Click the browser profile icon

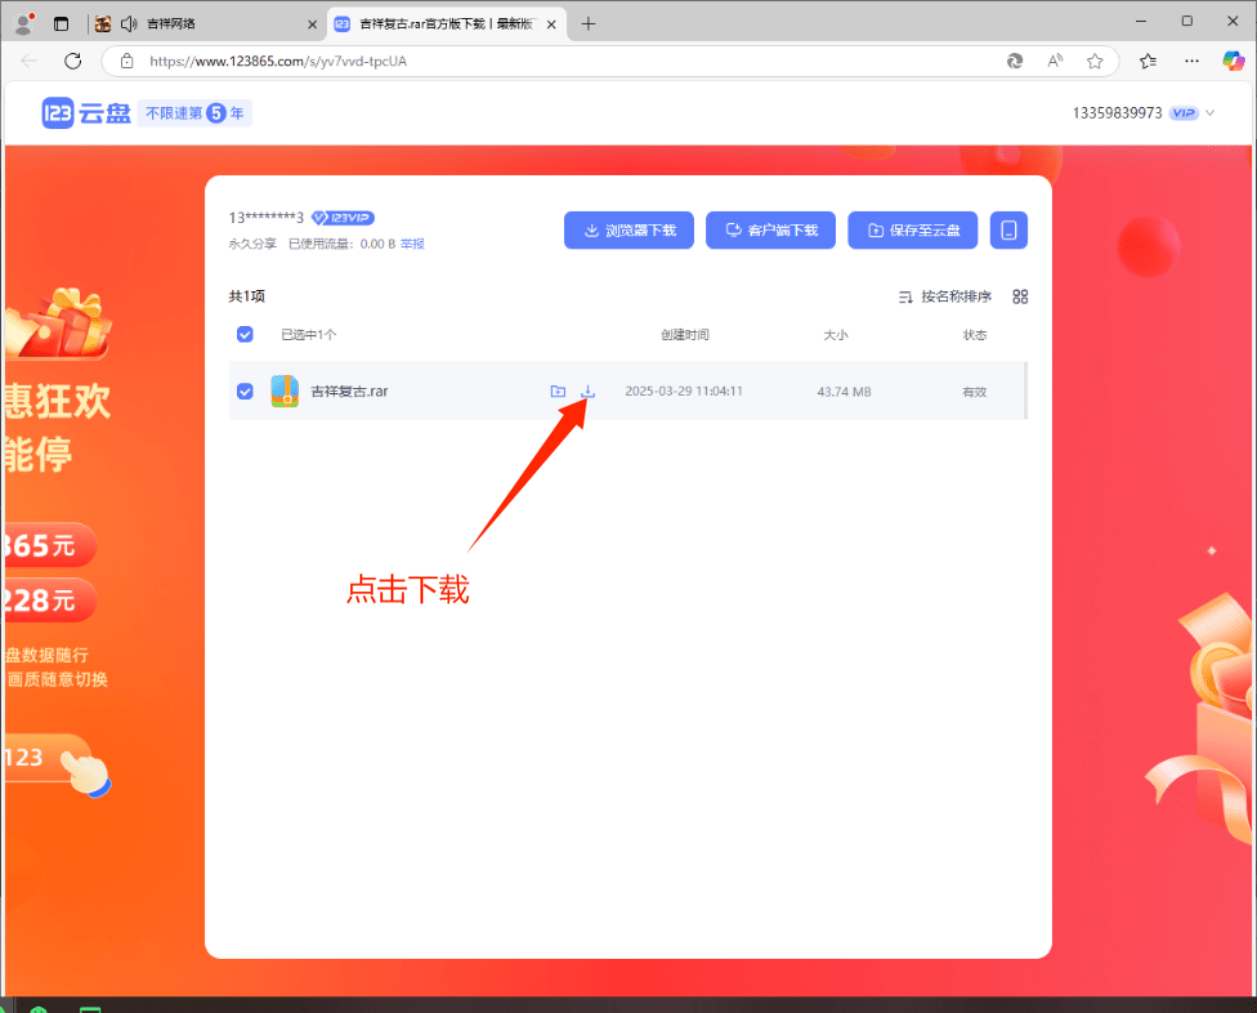[24, 23]
